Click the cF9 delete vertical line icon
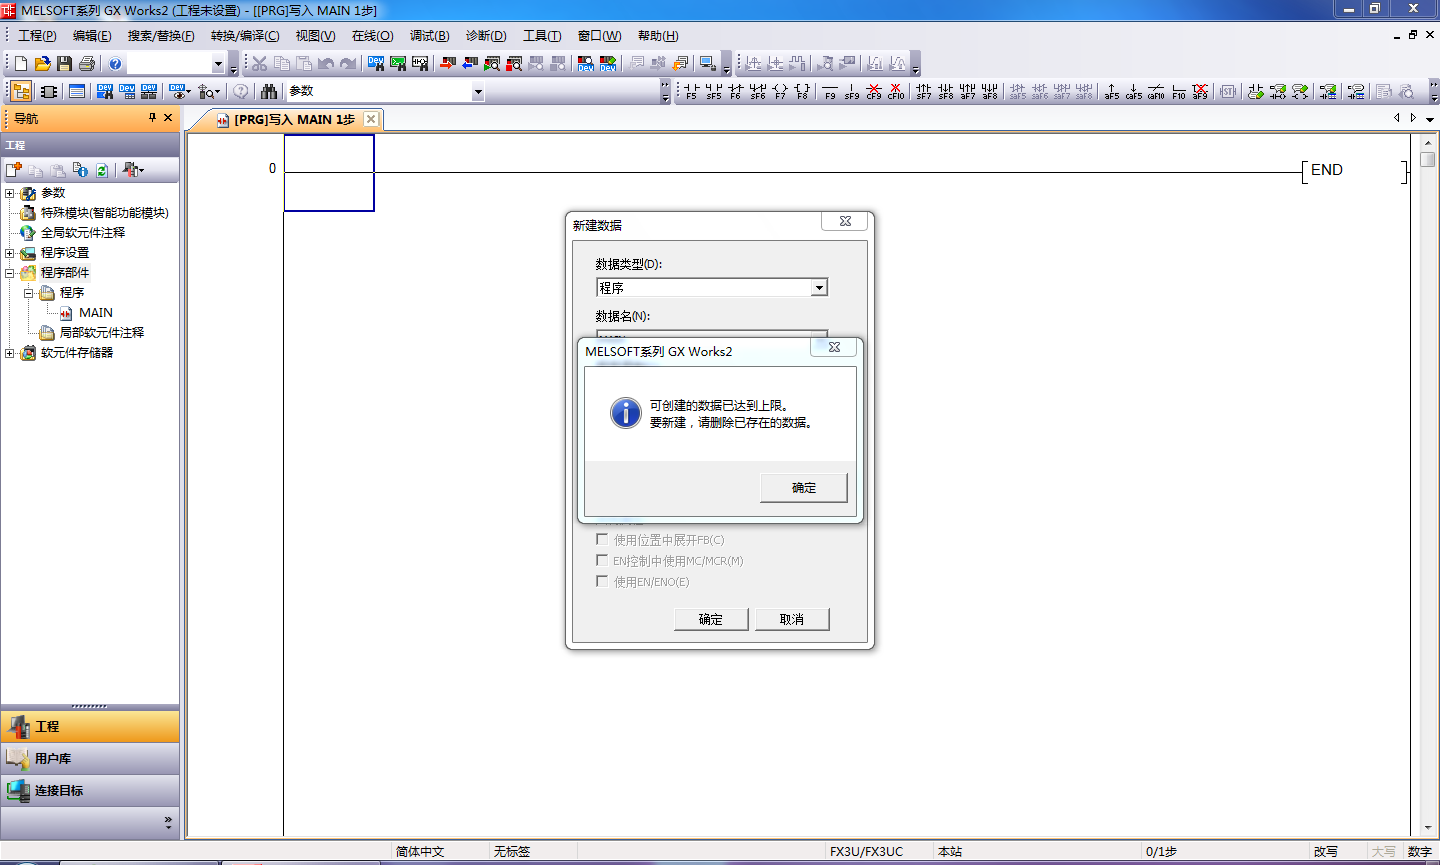1440x865 pixels. 874,92
